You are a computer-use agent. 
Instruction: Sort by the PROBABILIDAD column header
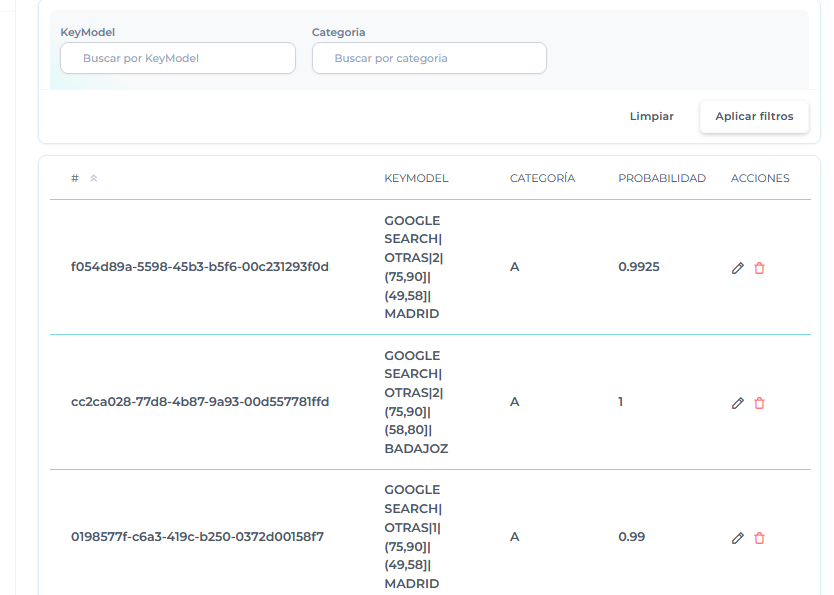tap(661, 178)
